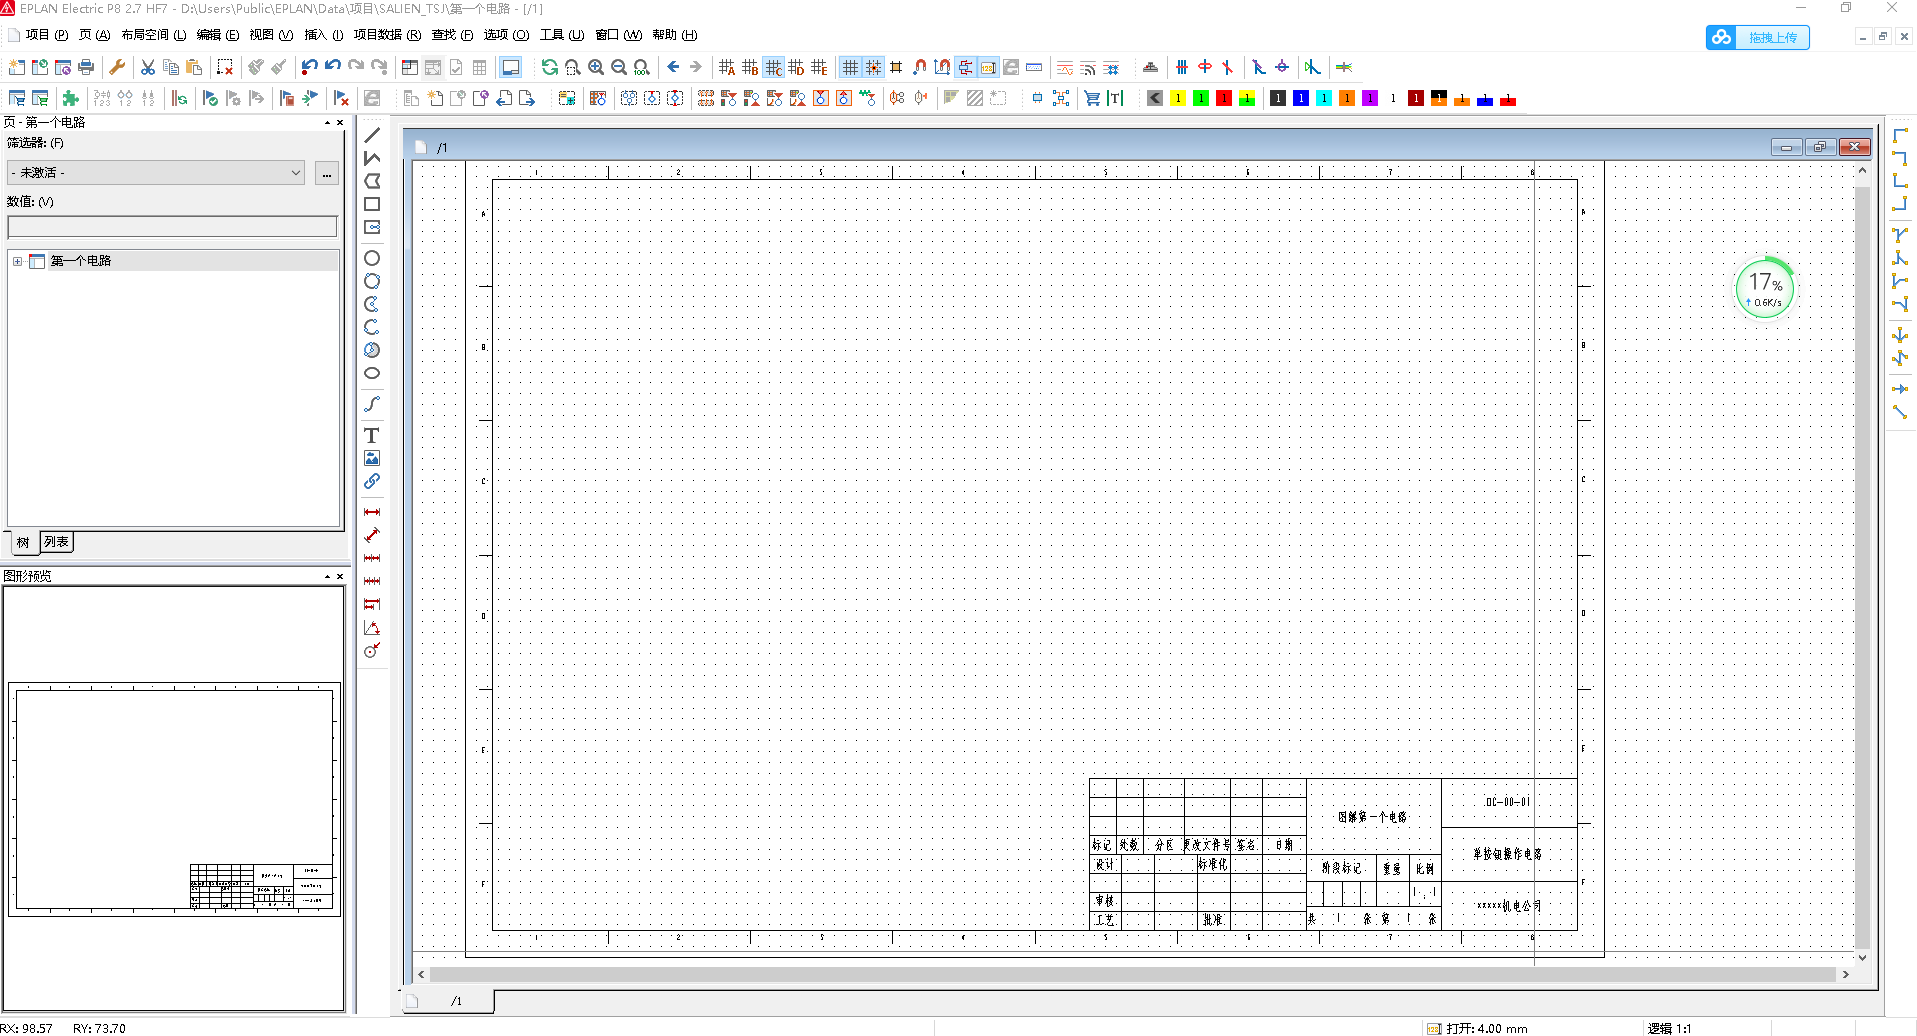Select the Line drawing tool

(x=372, y=135)
